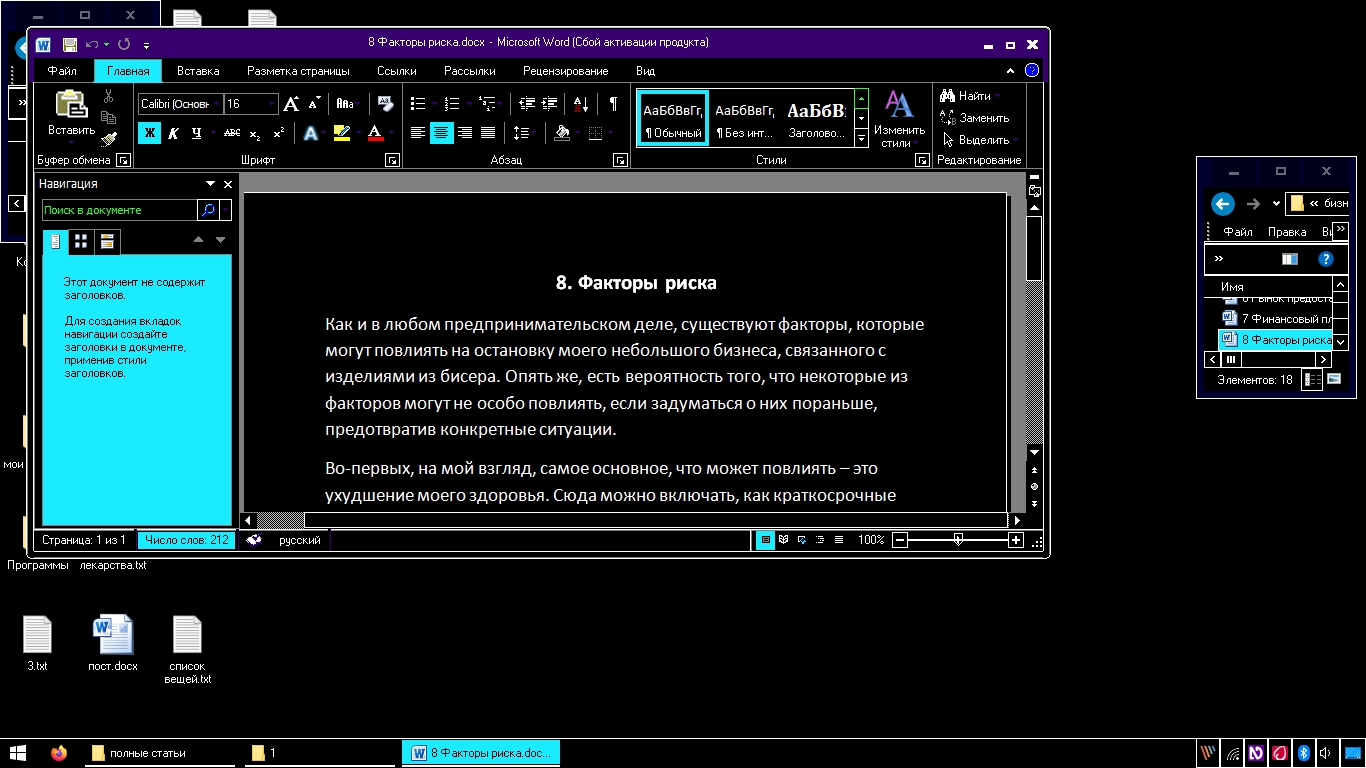Click the word count status (Число слов: 212)
The height and width of the screenshot is (768, 1366).
click(186, 540)
